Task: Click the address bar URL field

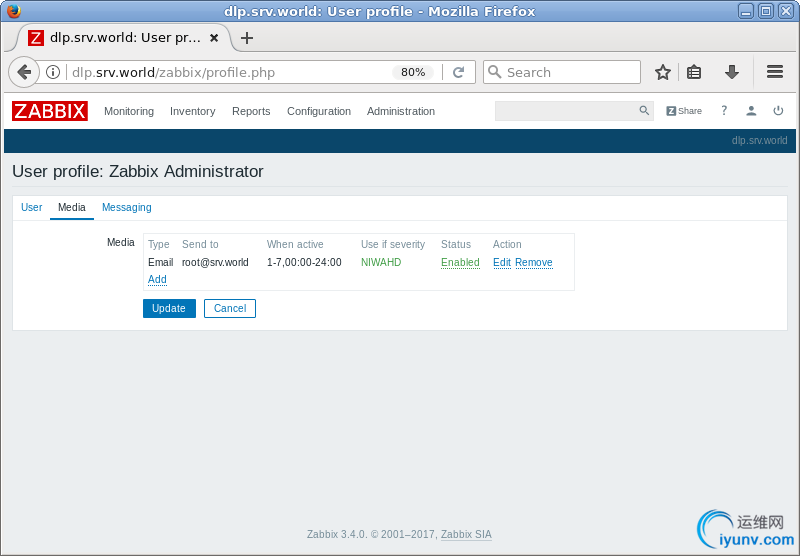Action: 230,72
